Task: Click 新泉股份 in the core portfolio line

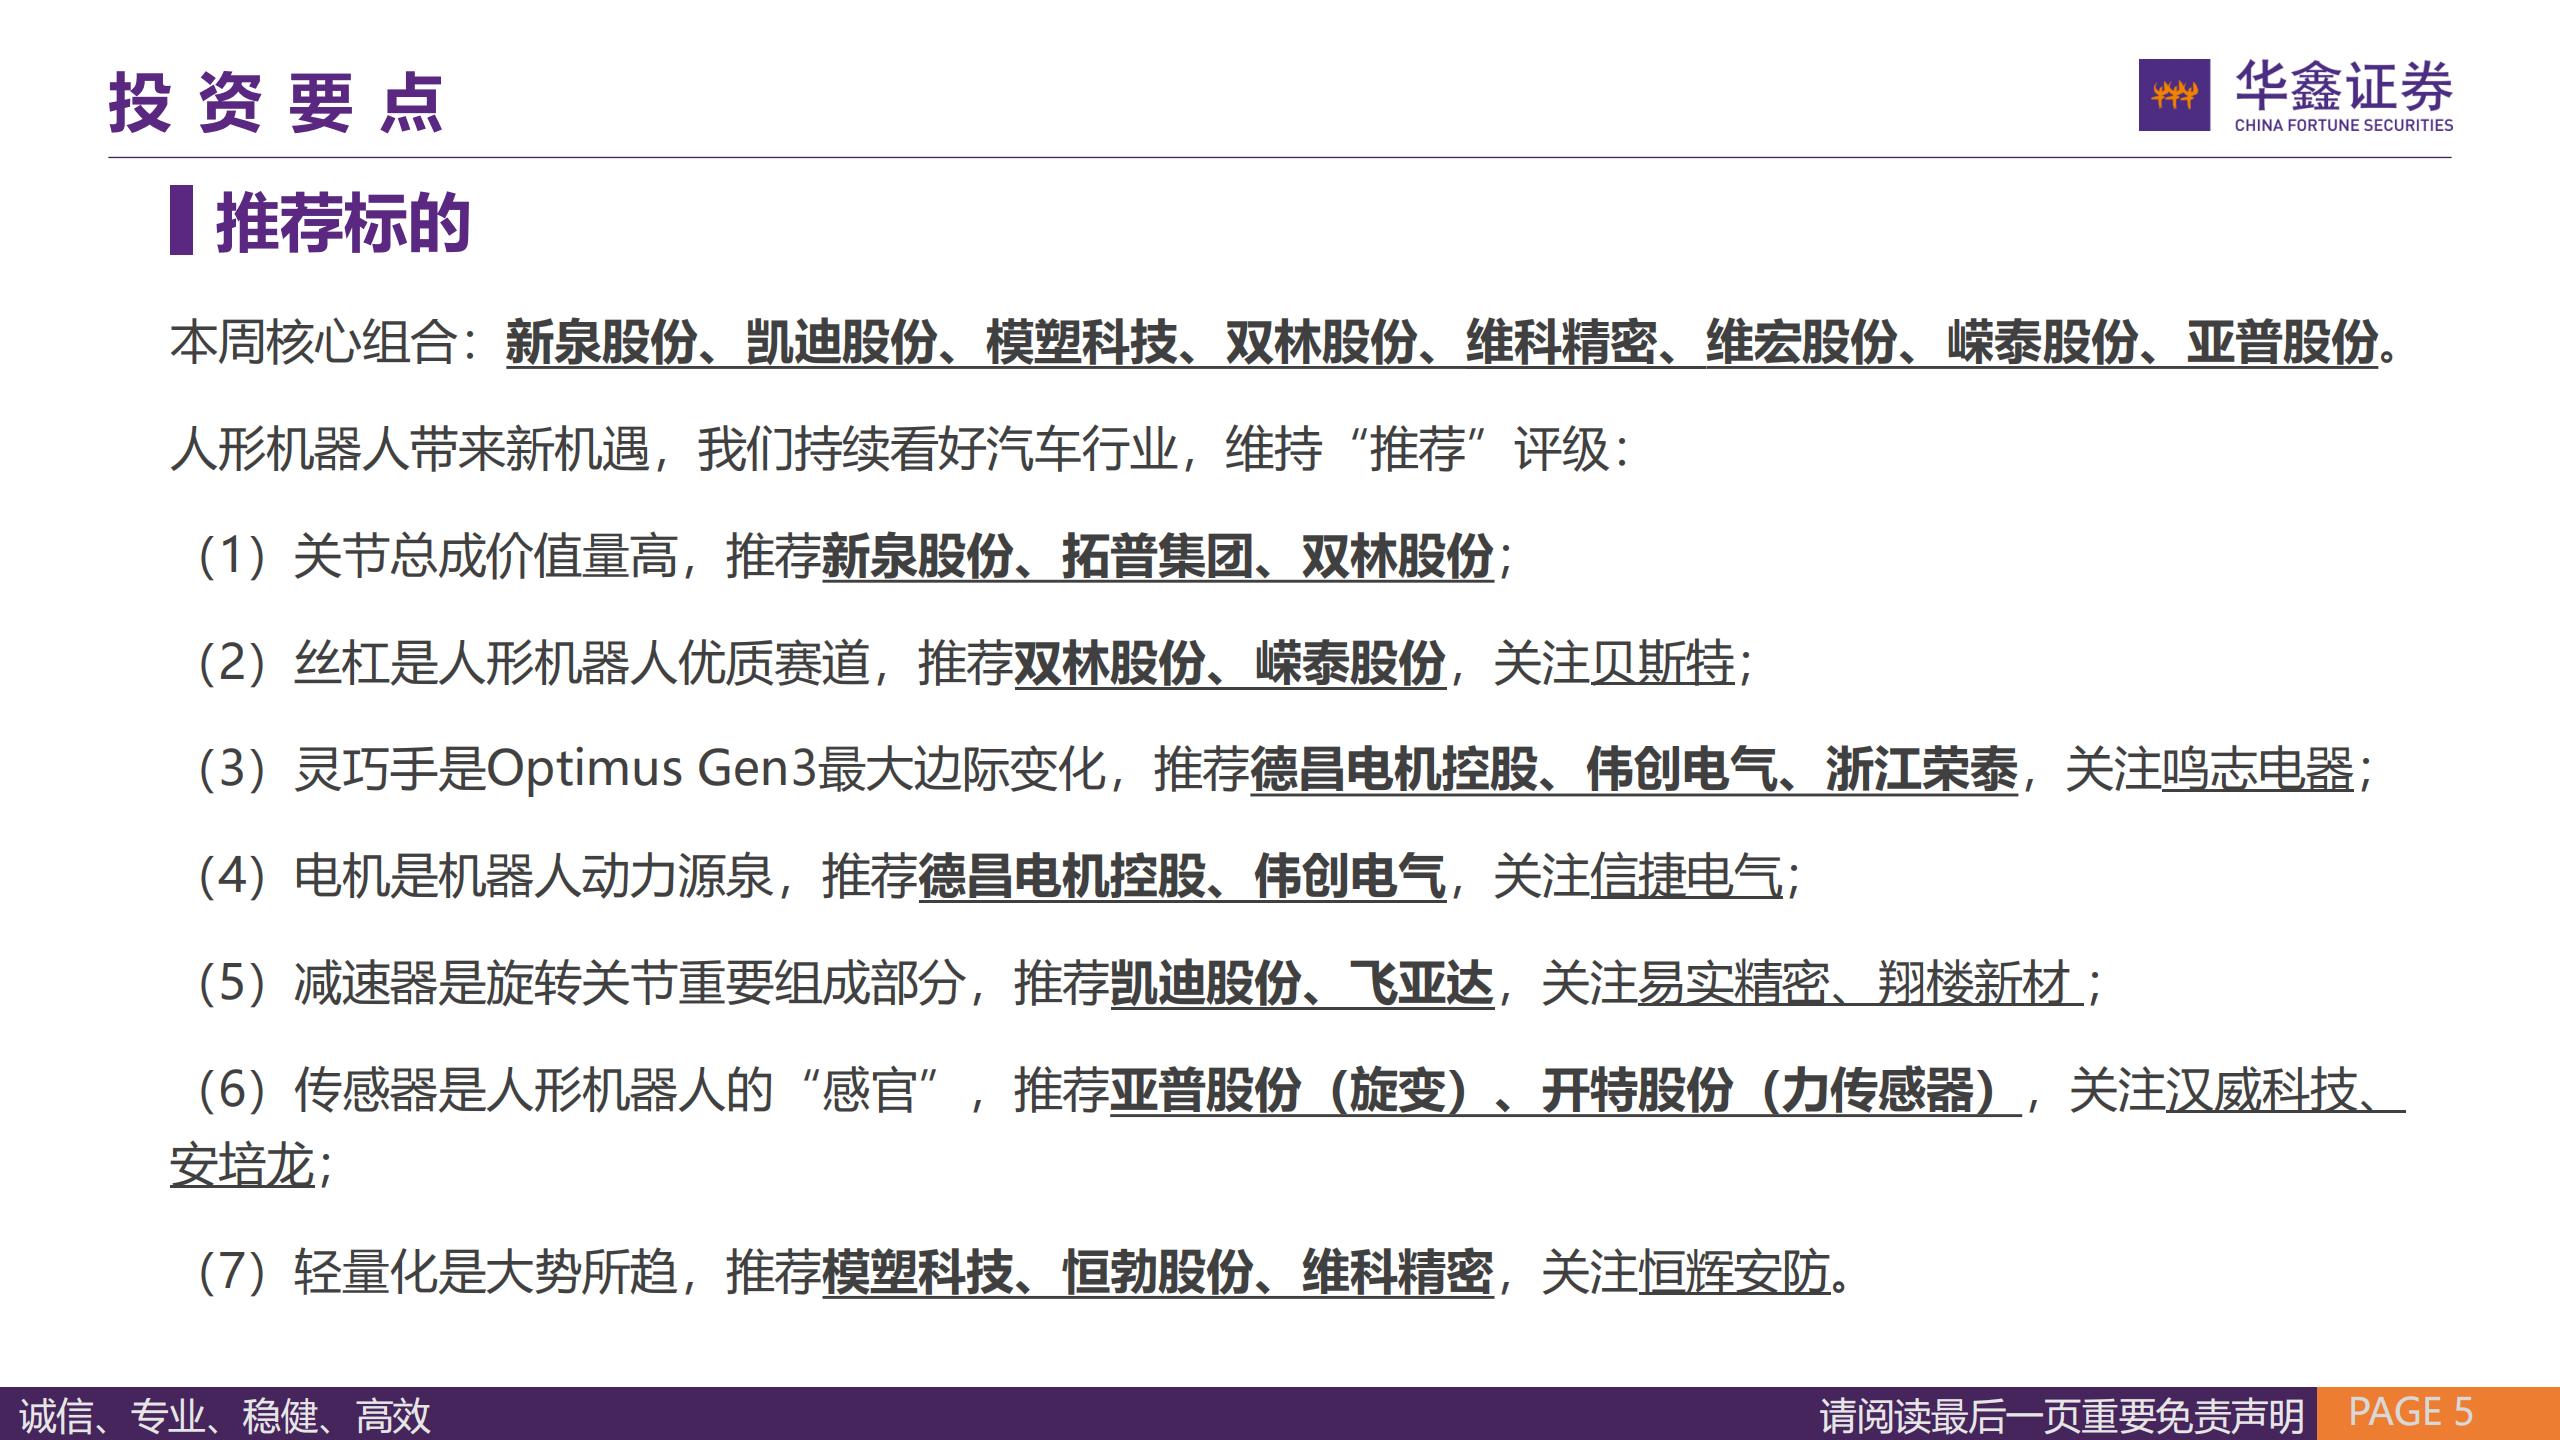Action: [601, 343]
